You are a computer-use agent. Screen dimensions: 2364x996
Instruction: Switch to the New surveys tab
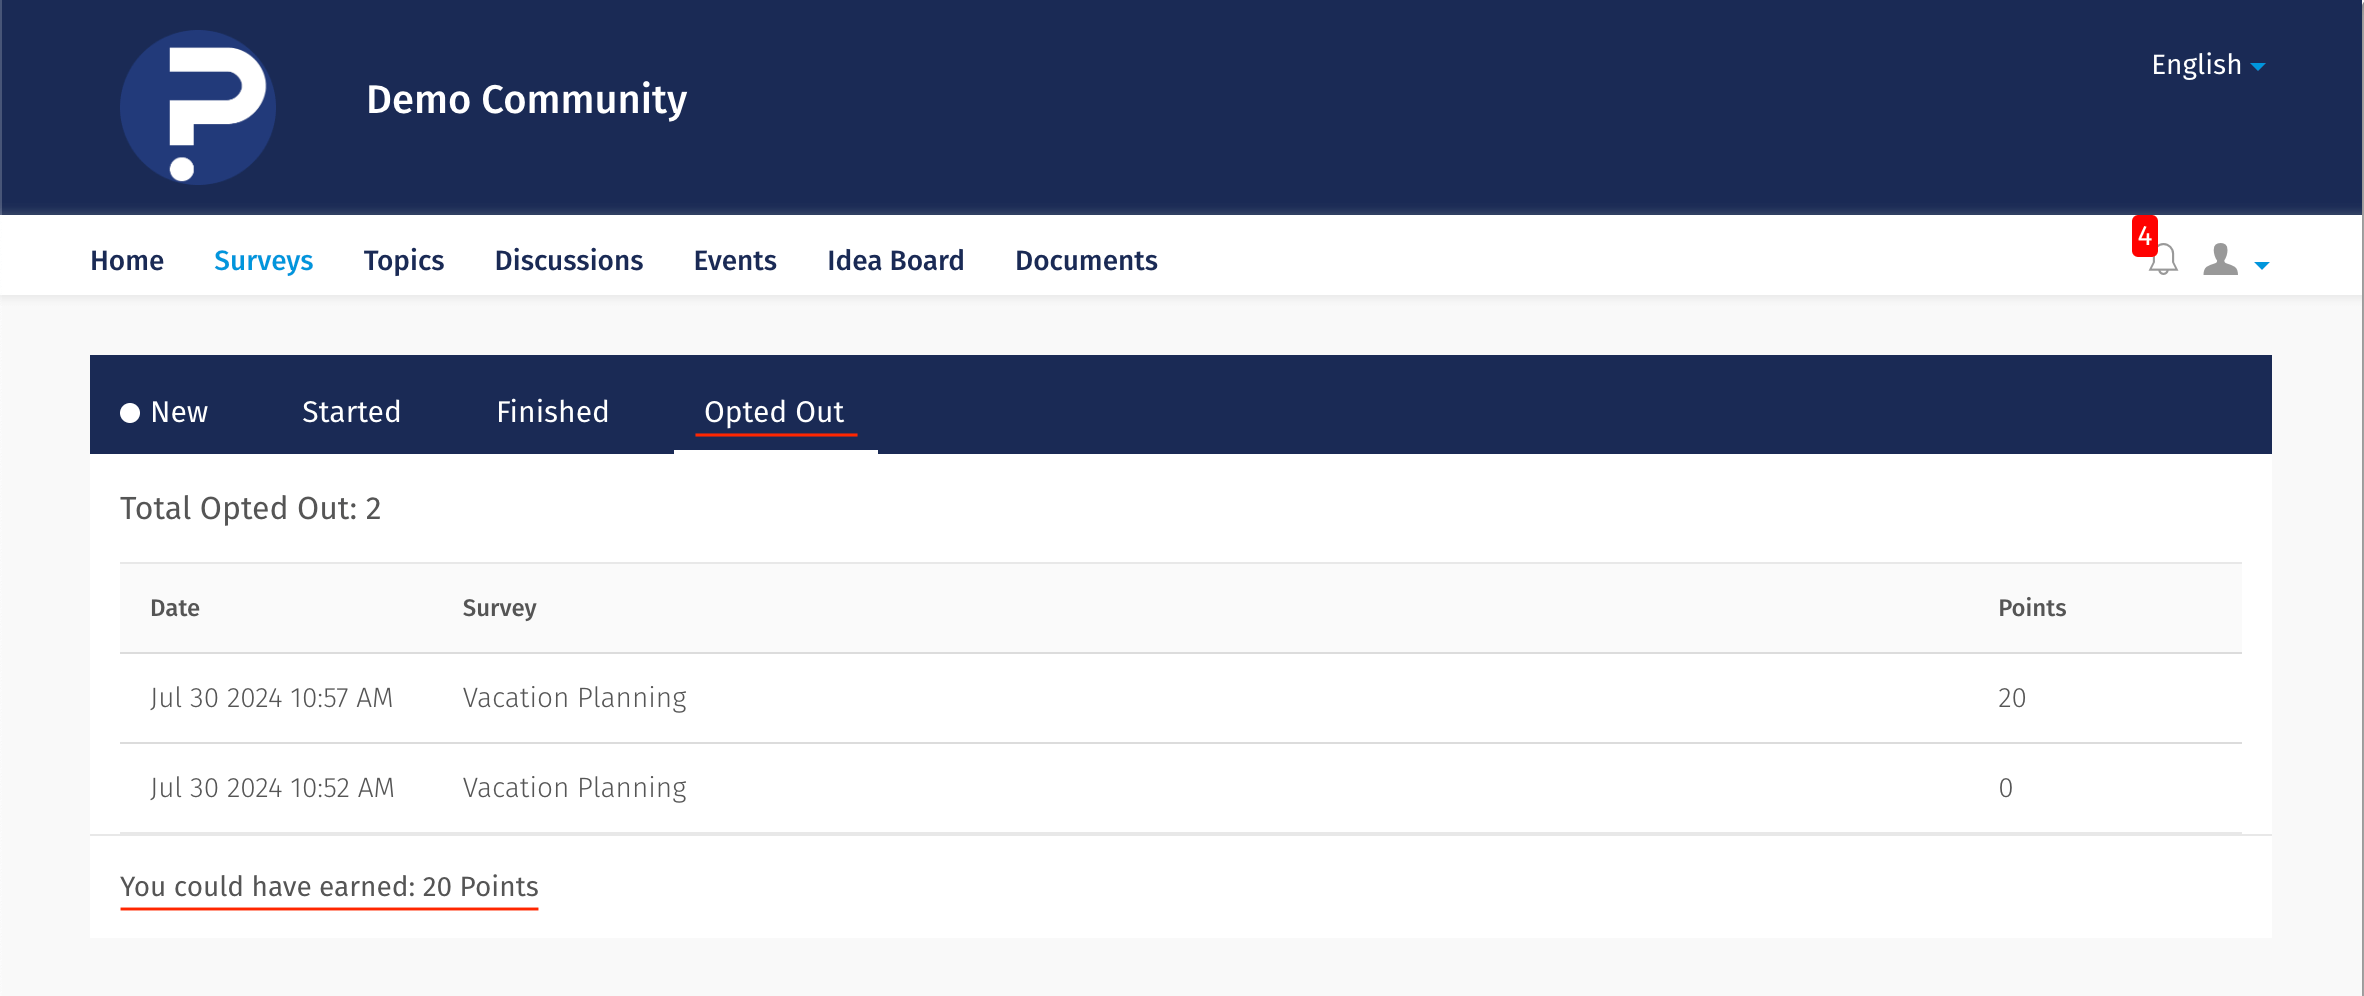tap(179, 412)
